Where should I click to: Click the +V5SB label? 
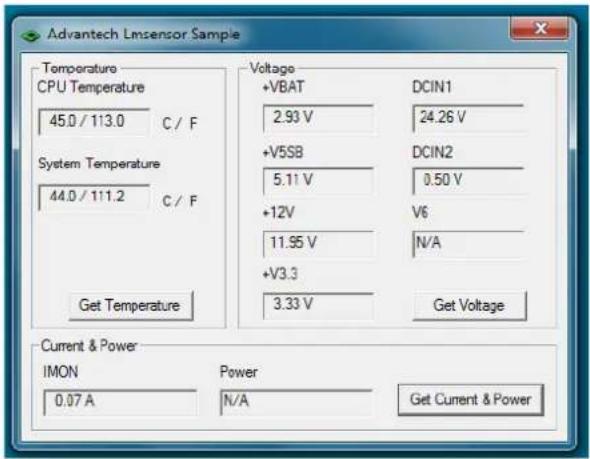click(x=283, y=152)
